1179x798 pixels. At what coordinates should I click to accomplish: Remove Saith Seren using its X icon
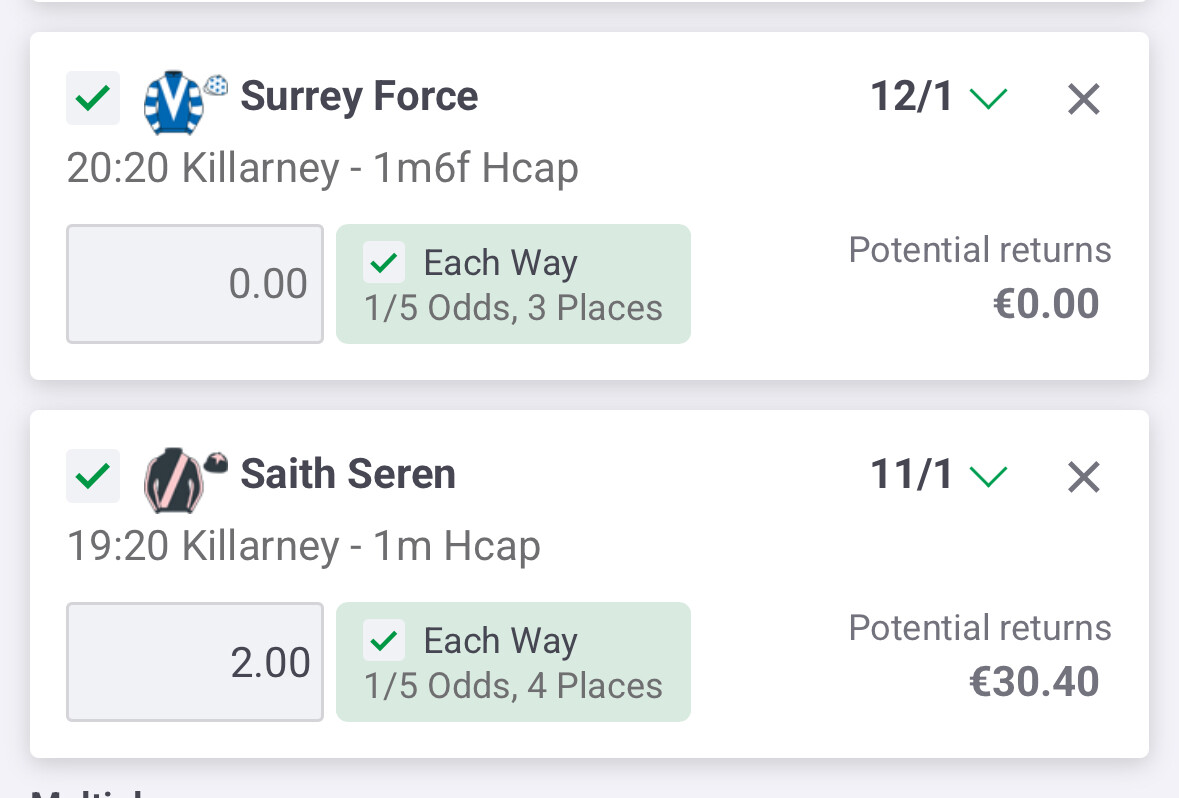pos(1084,477)
